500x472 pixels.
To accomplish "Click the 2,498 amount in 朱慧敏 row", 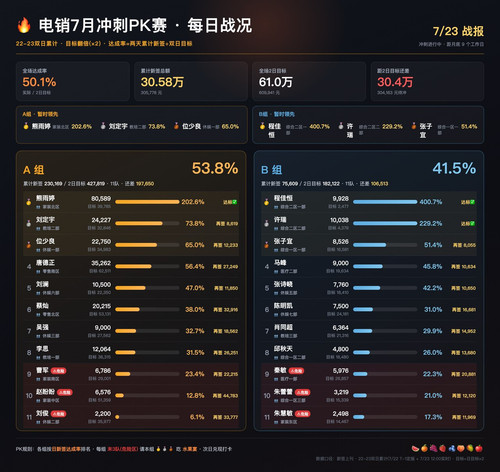I will point(341,414).
